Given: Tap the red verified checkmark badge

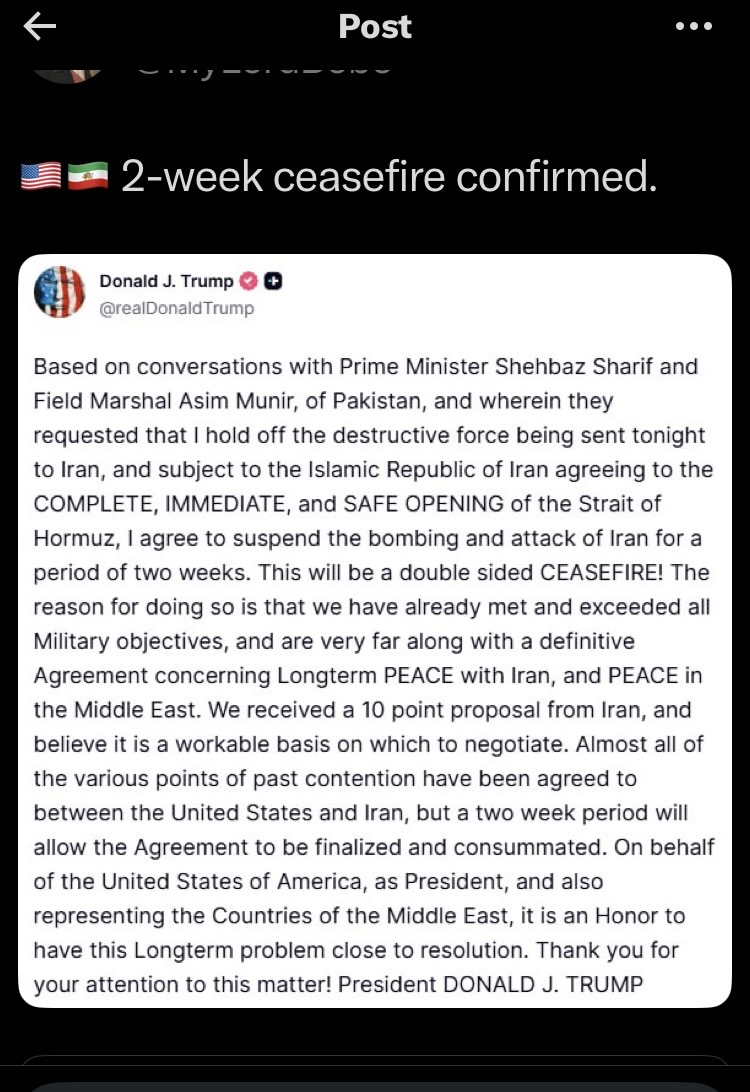Looking at the screenshot, I should click(x=250, y=281).
